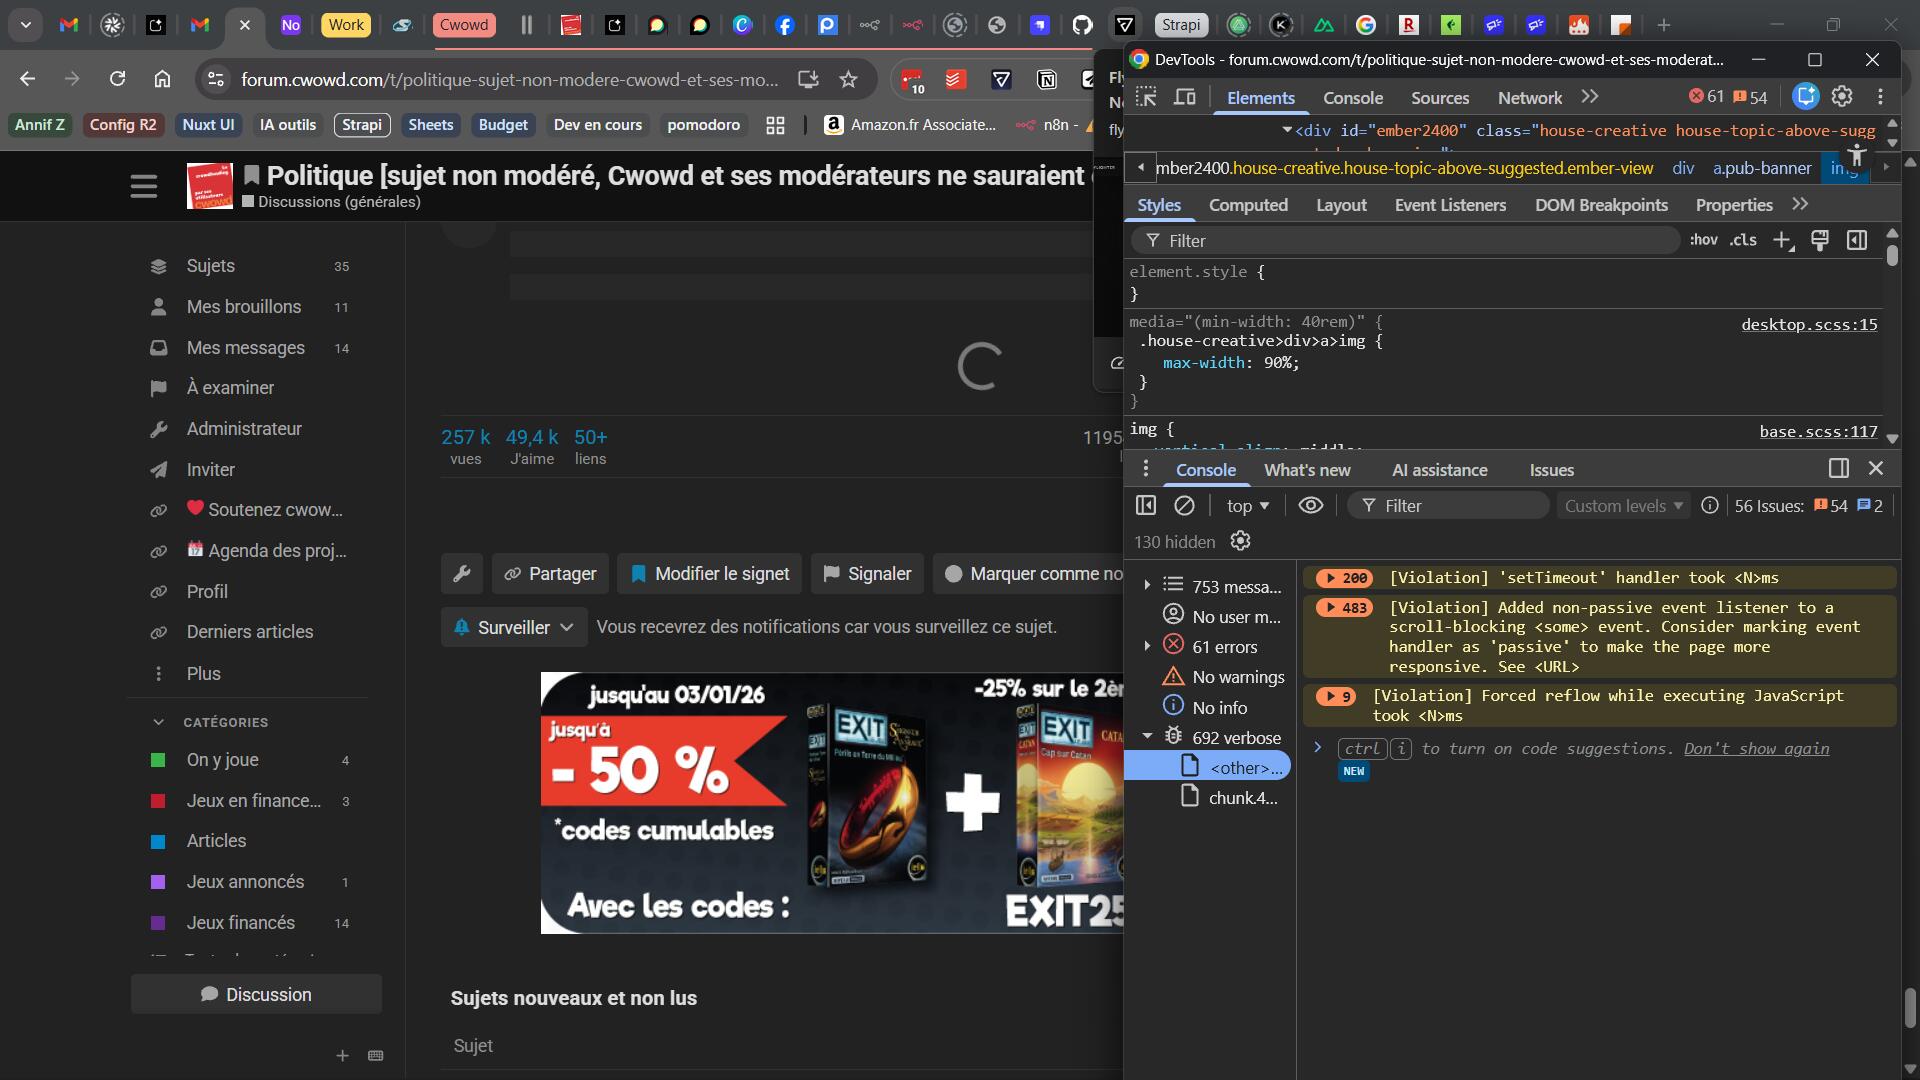
Task: Open Surveiller notification level dropdown
Action: point(514,628)
